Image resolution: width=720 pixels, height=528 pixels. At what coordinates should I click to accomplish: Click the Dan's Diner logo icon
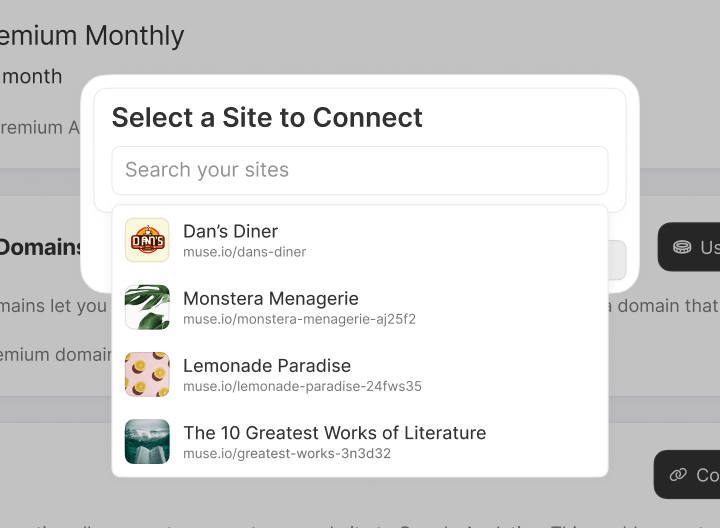click(147, 240)
